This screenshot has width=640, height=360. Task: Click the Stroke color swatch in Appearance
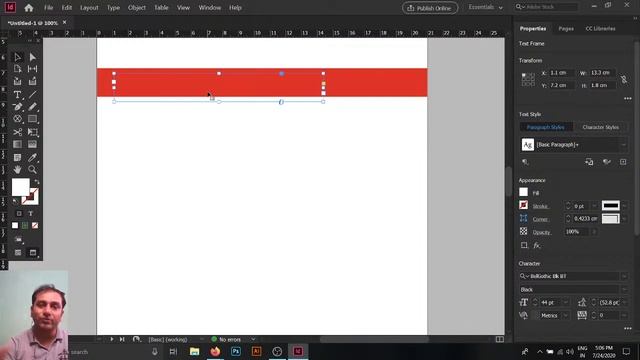coord(524,205)
